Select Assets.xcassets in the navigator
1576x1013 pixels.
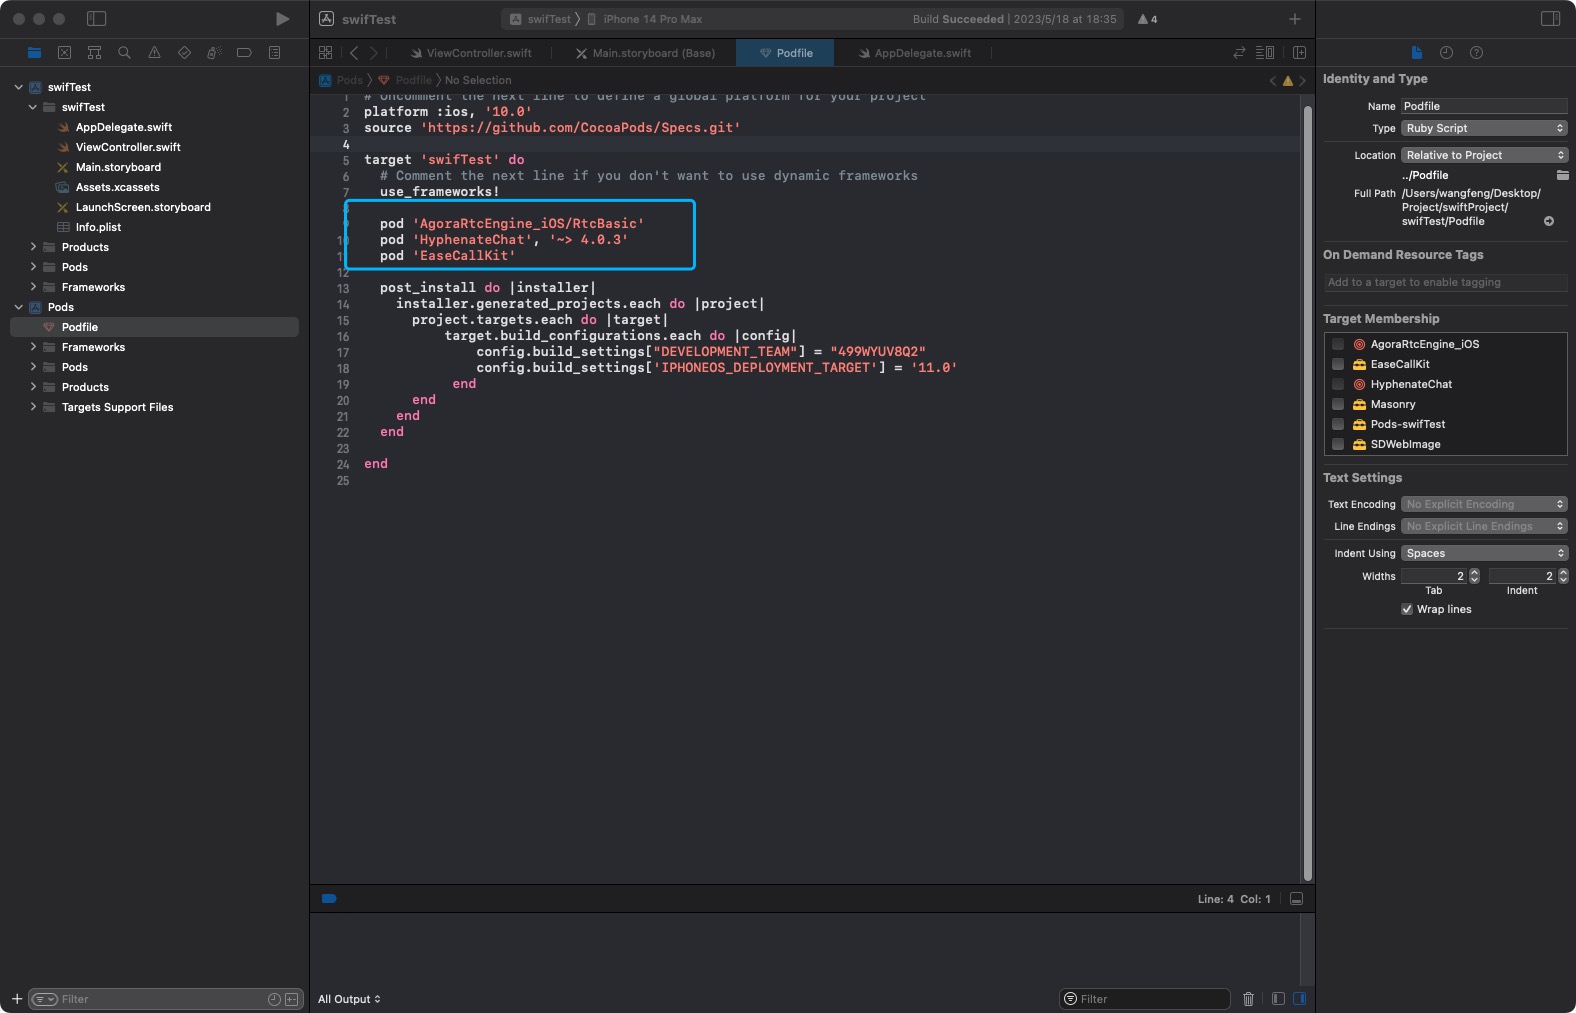pyautogui.click(x=117, y=187)
